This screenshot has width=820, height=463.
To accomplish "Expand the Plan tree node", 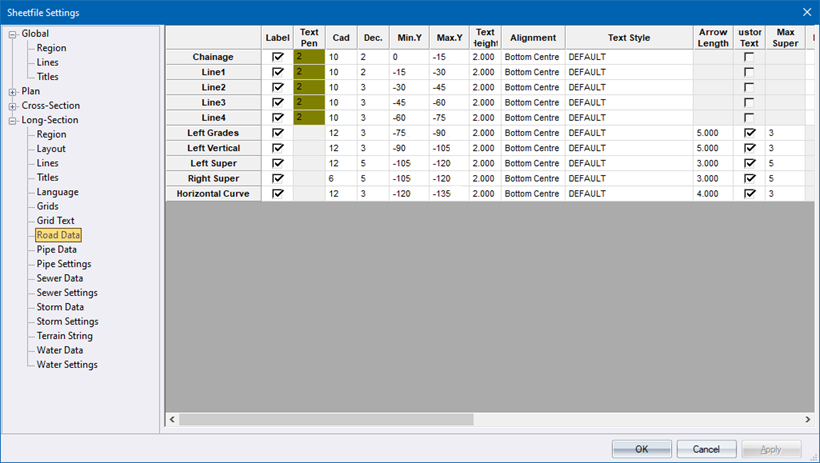I will pyautogui.click(x=13, y=92).
